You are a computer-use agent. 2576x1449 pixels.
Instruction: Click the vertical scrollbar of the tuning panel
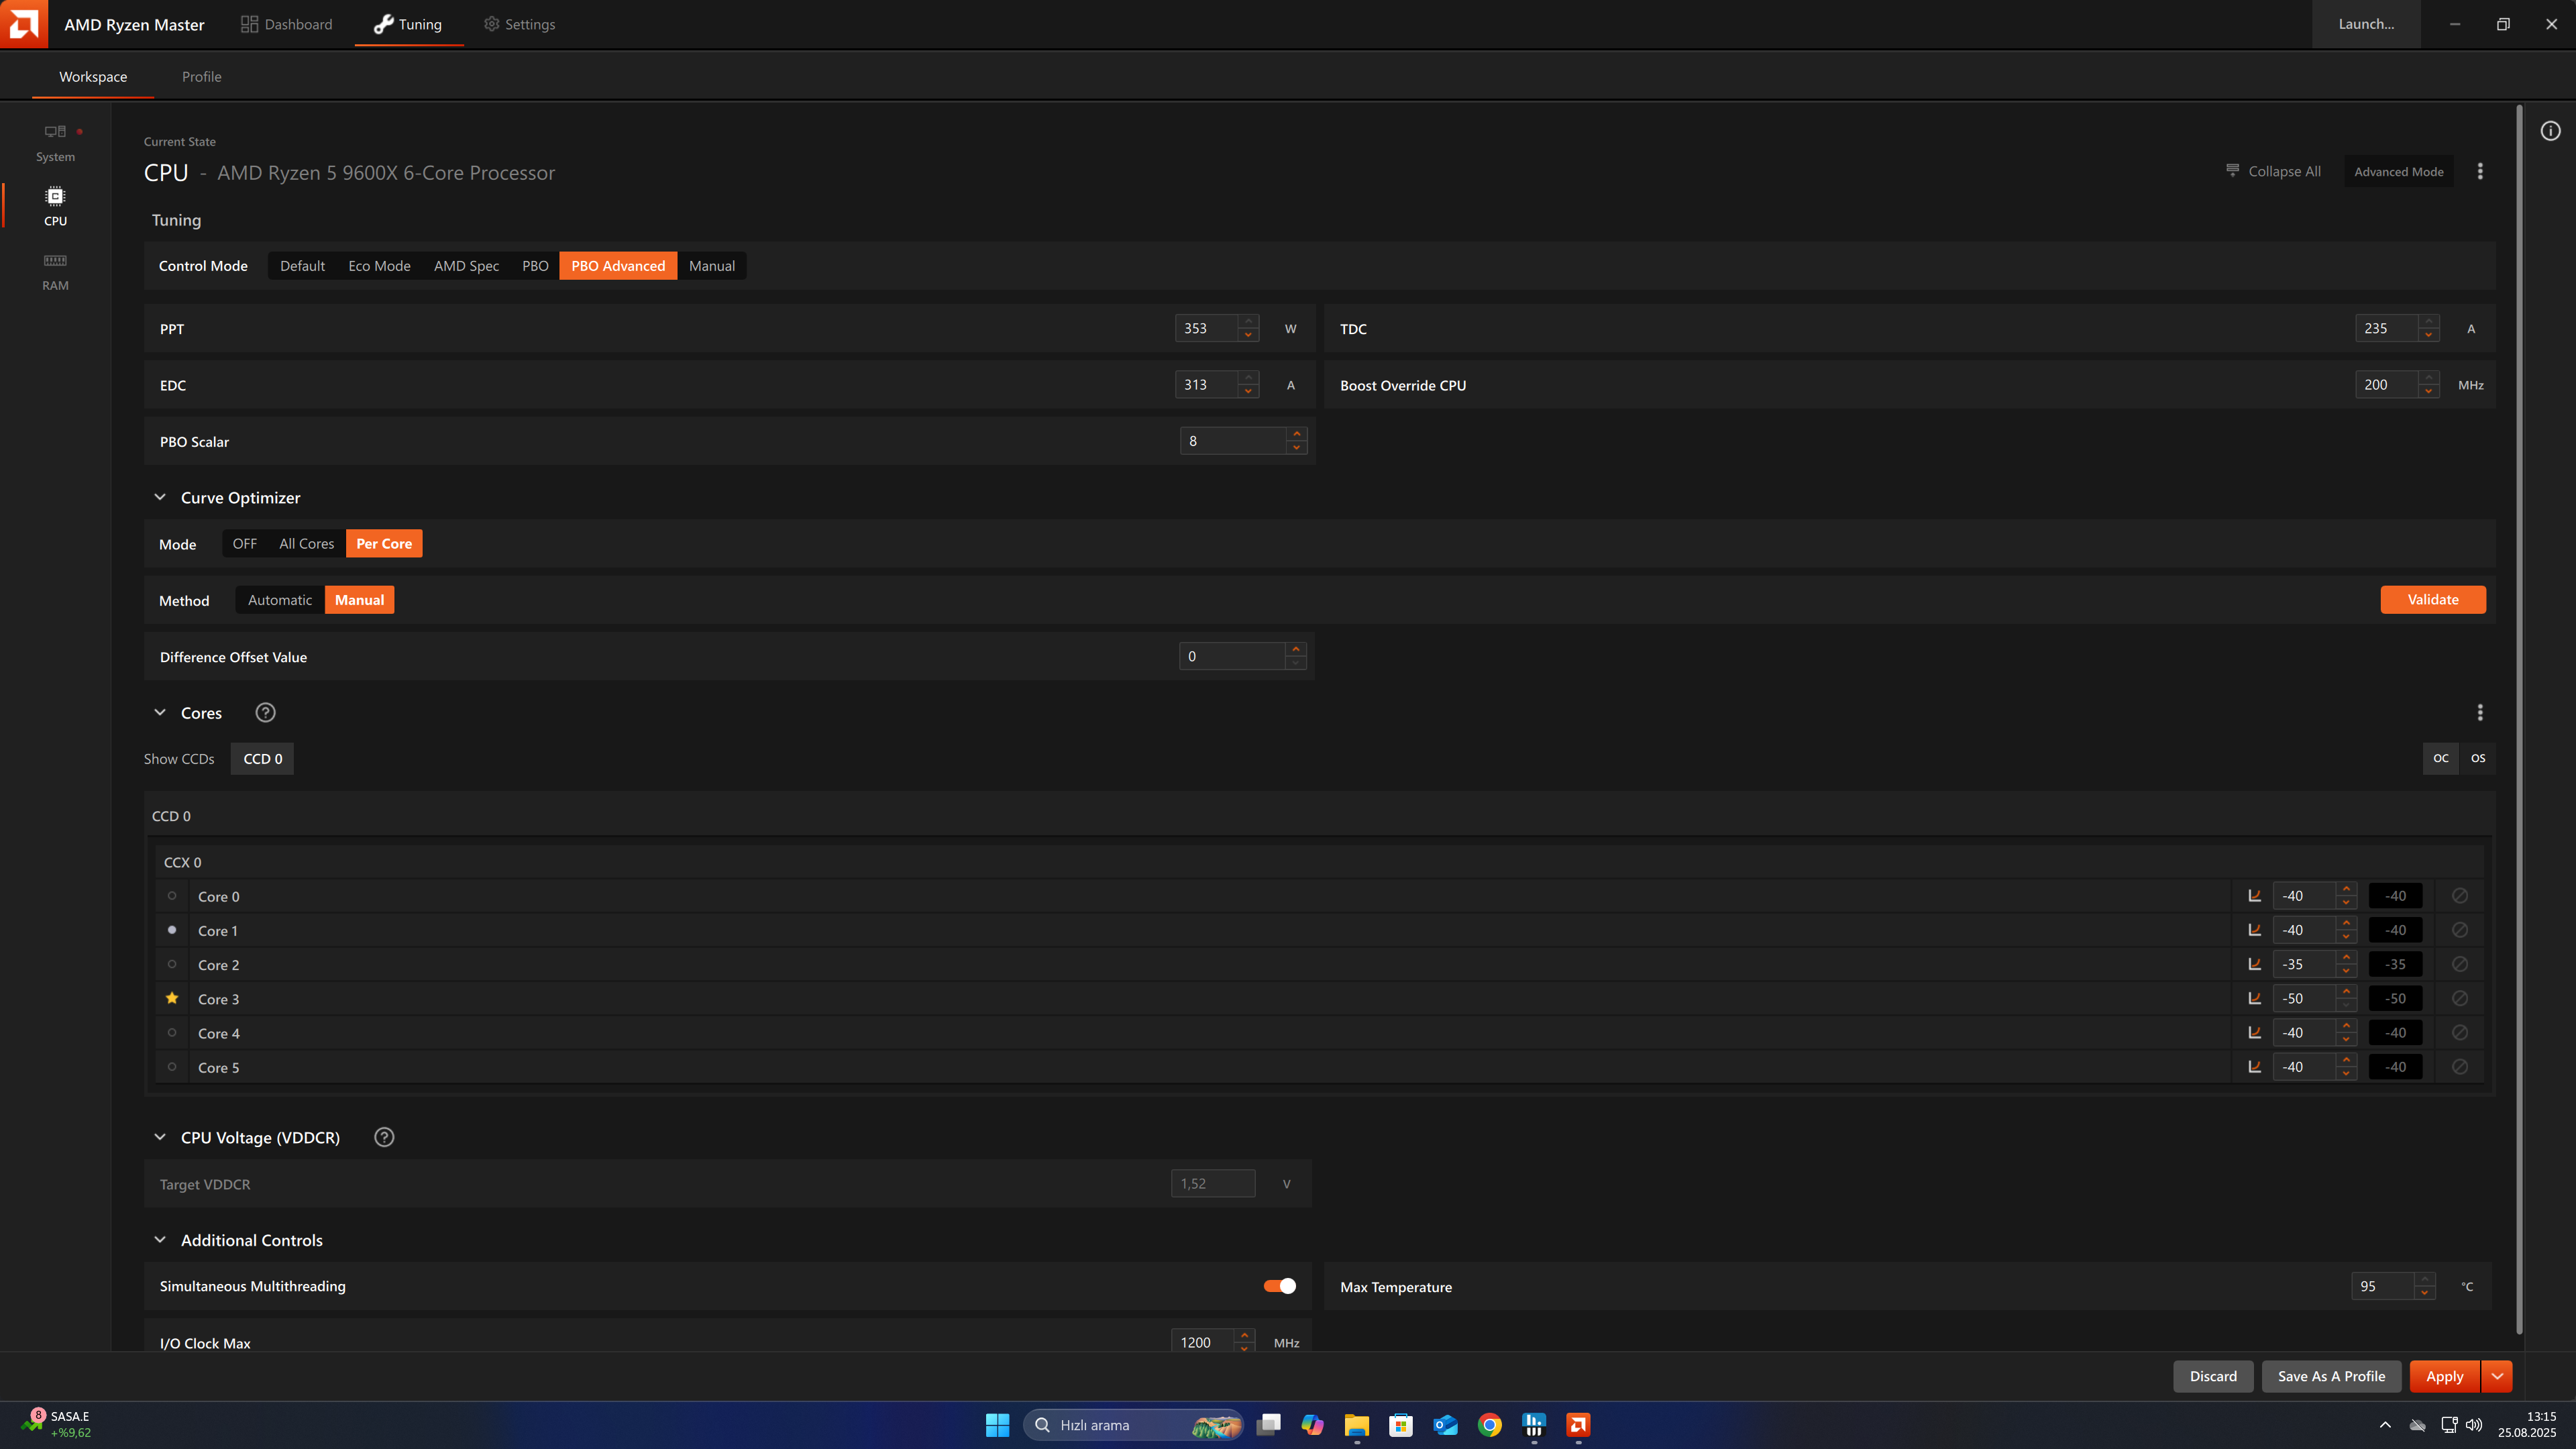pyautogui.click(x=2519, y=718)
